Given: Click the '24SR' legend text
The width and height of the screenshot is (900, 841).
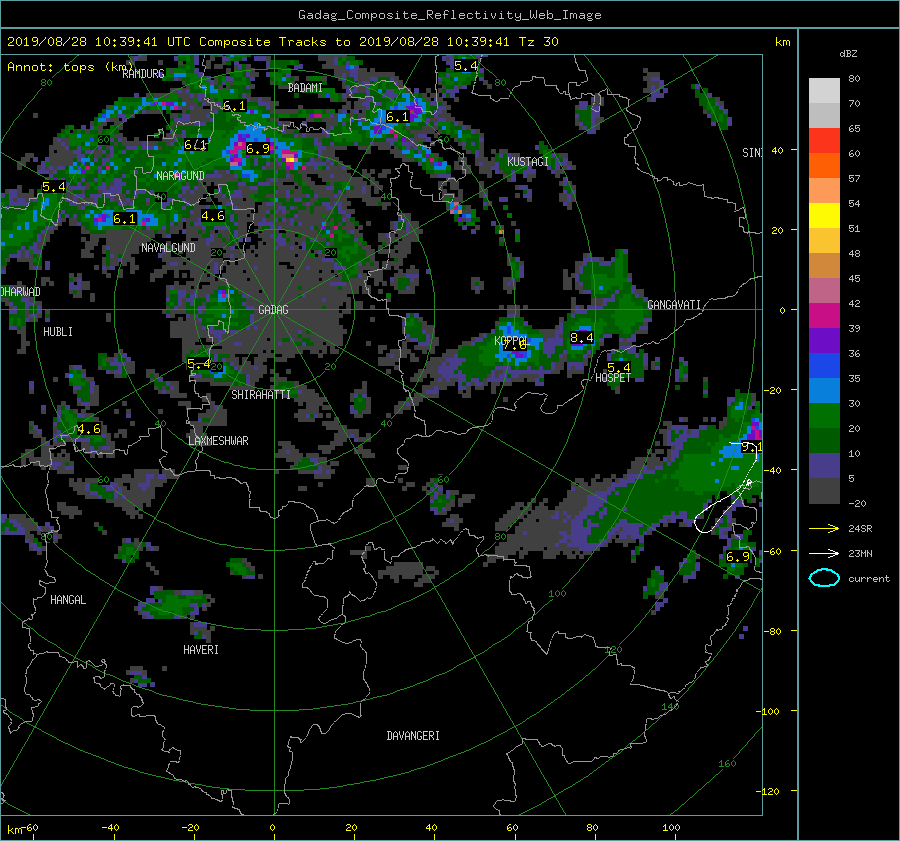Looking at the screenshot, I should pyautogui.click(x=860, y=529).
